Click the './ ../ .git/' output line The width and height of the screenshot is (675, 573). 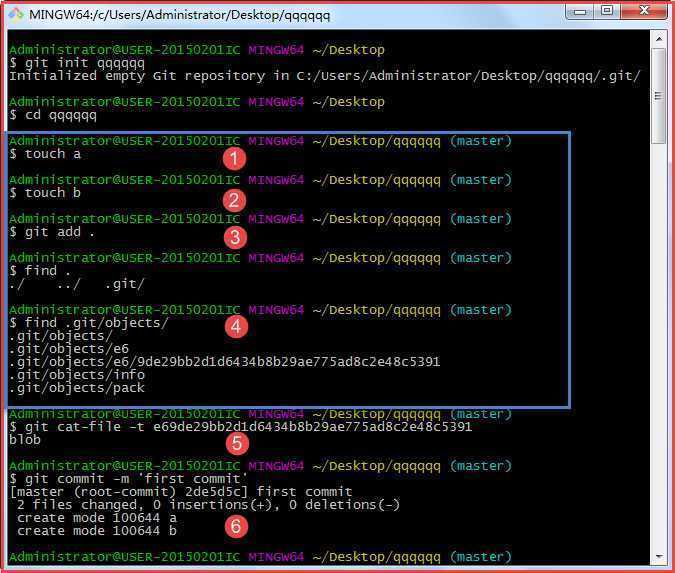(x=77, y=285)
